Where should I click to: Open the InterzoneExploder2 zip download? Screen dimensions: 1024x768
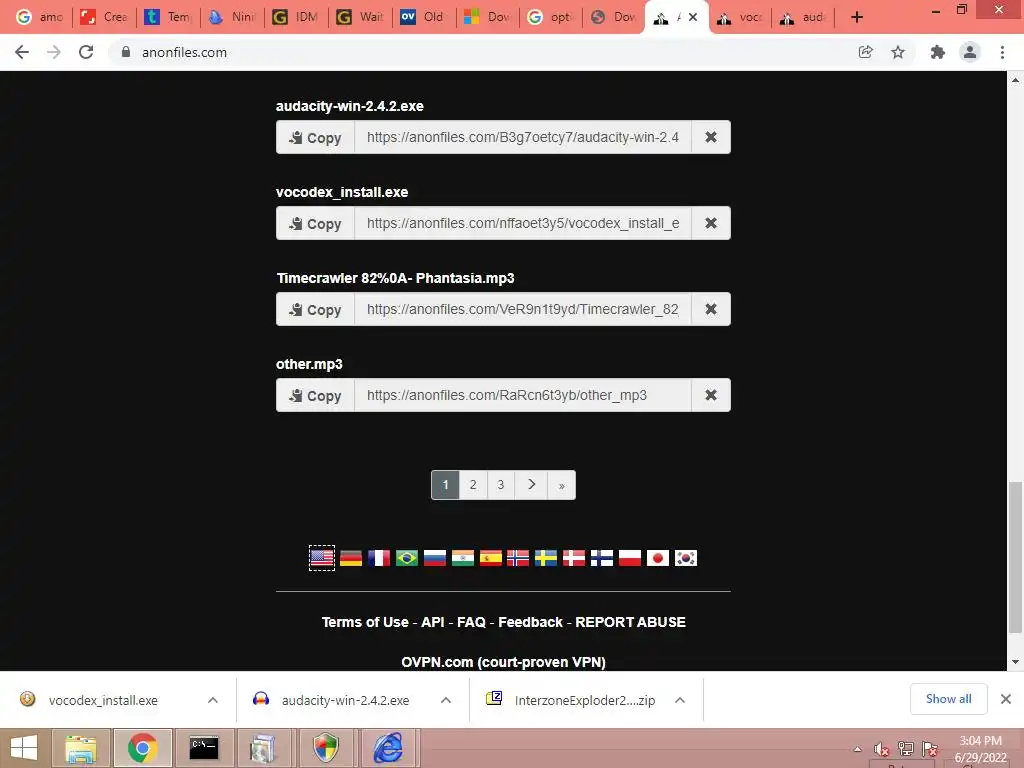[584, 700]
